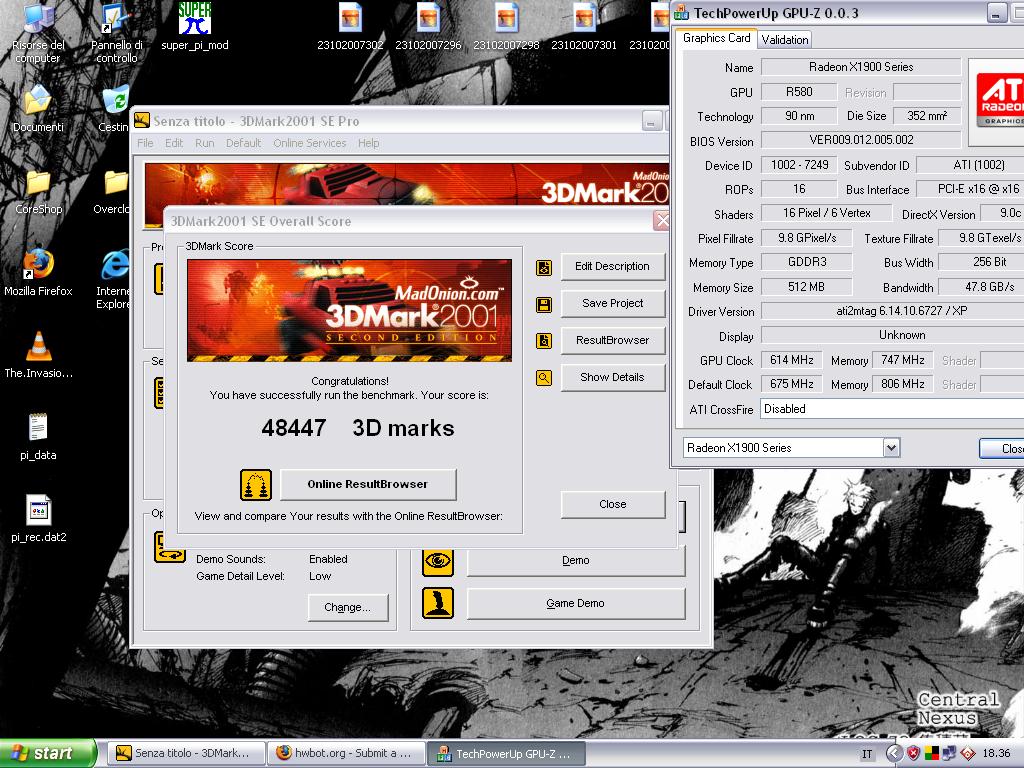The width and height of the screenshot is (1024, 768).
Task: Switch to hwbot.org Firefox taskbar item
Action: pyautogui.click(x=347, y=754)
